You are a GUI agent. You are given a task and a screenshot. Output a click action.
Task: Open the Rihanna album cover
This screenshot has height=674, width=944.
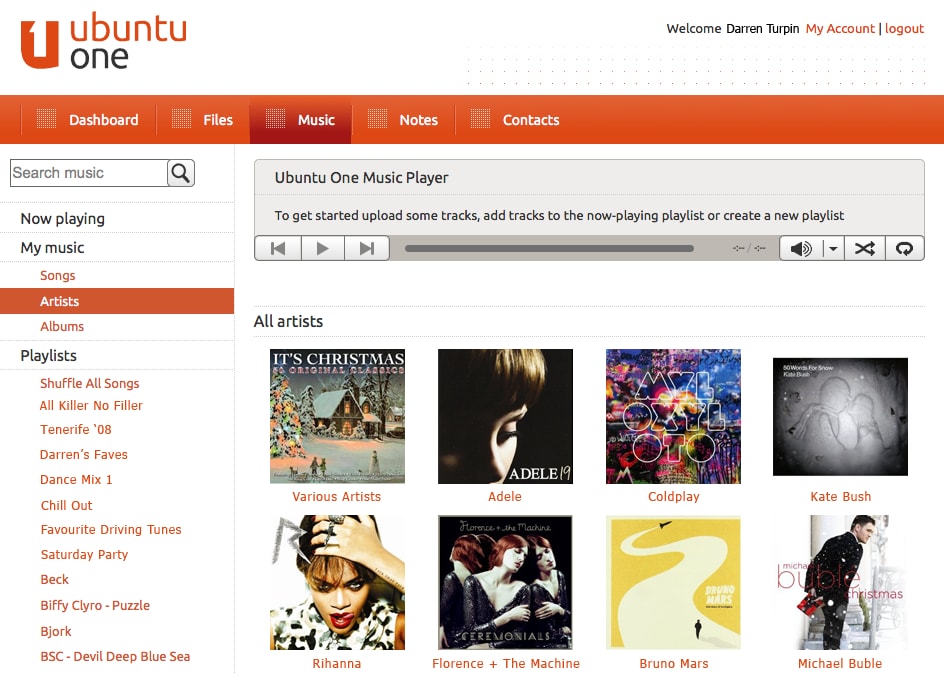(337, 583)
